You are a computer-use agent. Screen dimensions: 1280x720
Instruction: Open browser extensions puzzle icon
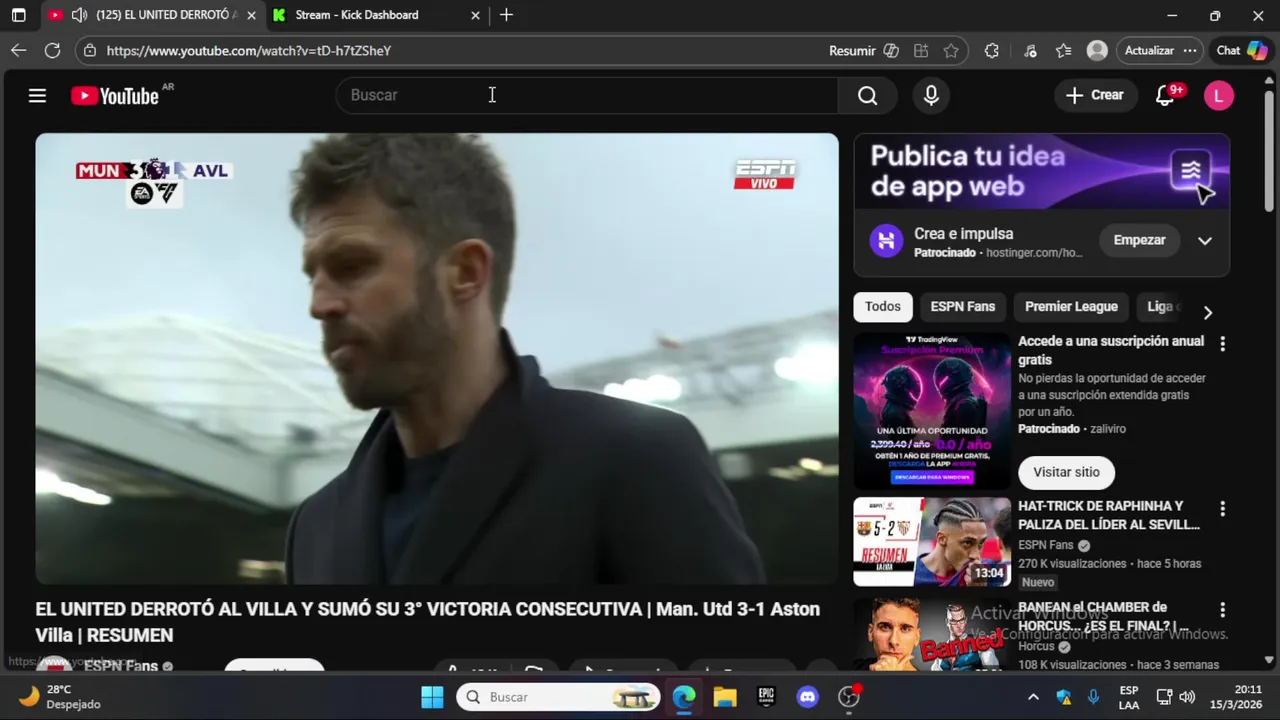[x=992, y=51]
